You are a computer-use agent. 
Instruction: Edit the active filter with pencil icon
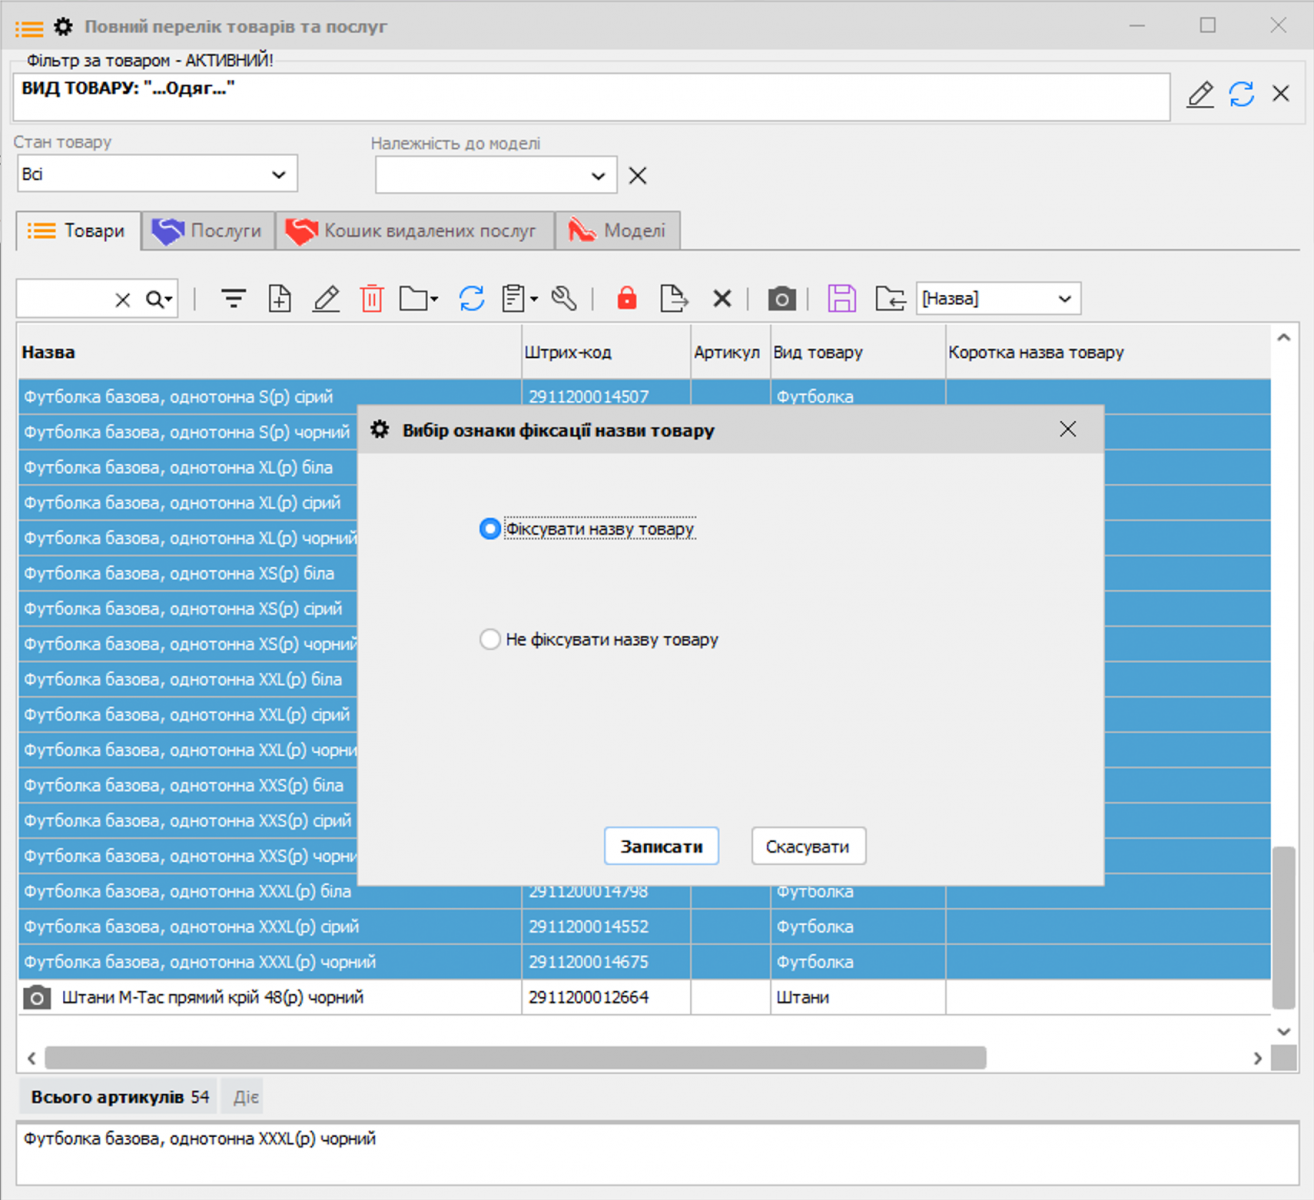(x=1200, y=94)
